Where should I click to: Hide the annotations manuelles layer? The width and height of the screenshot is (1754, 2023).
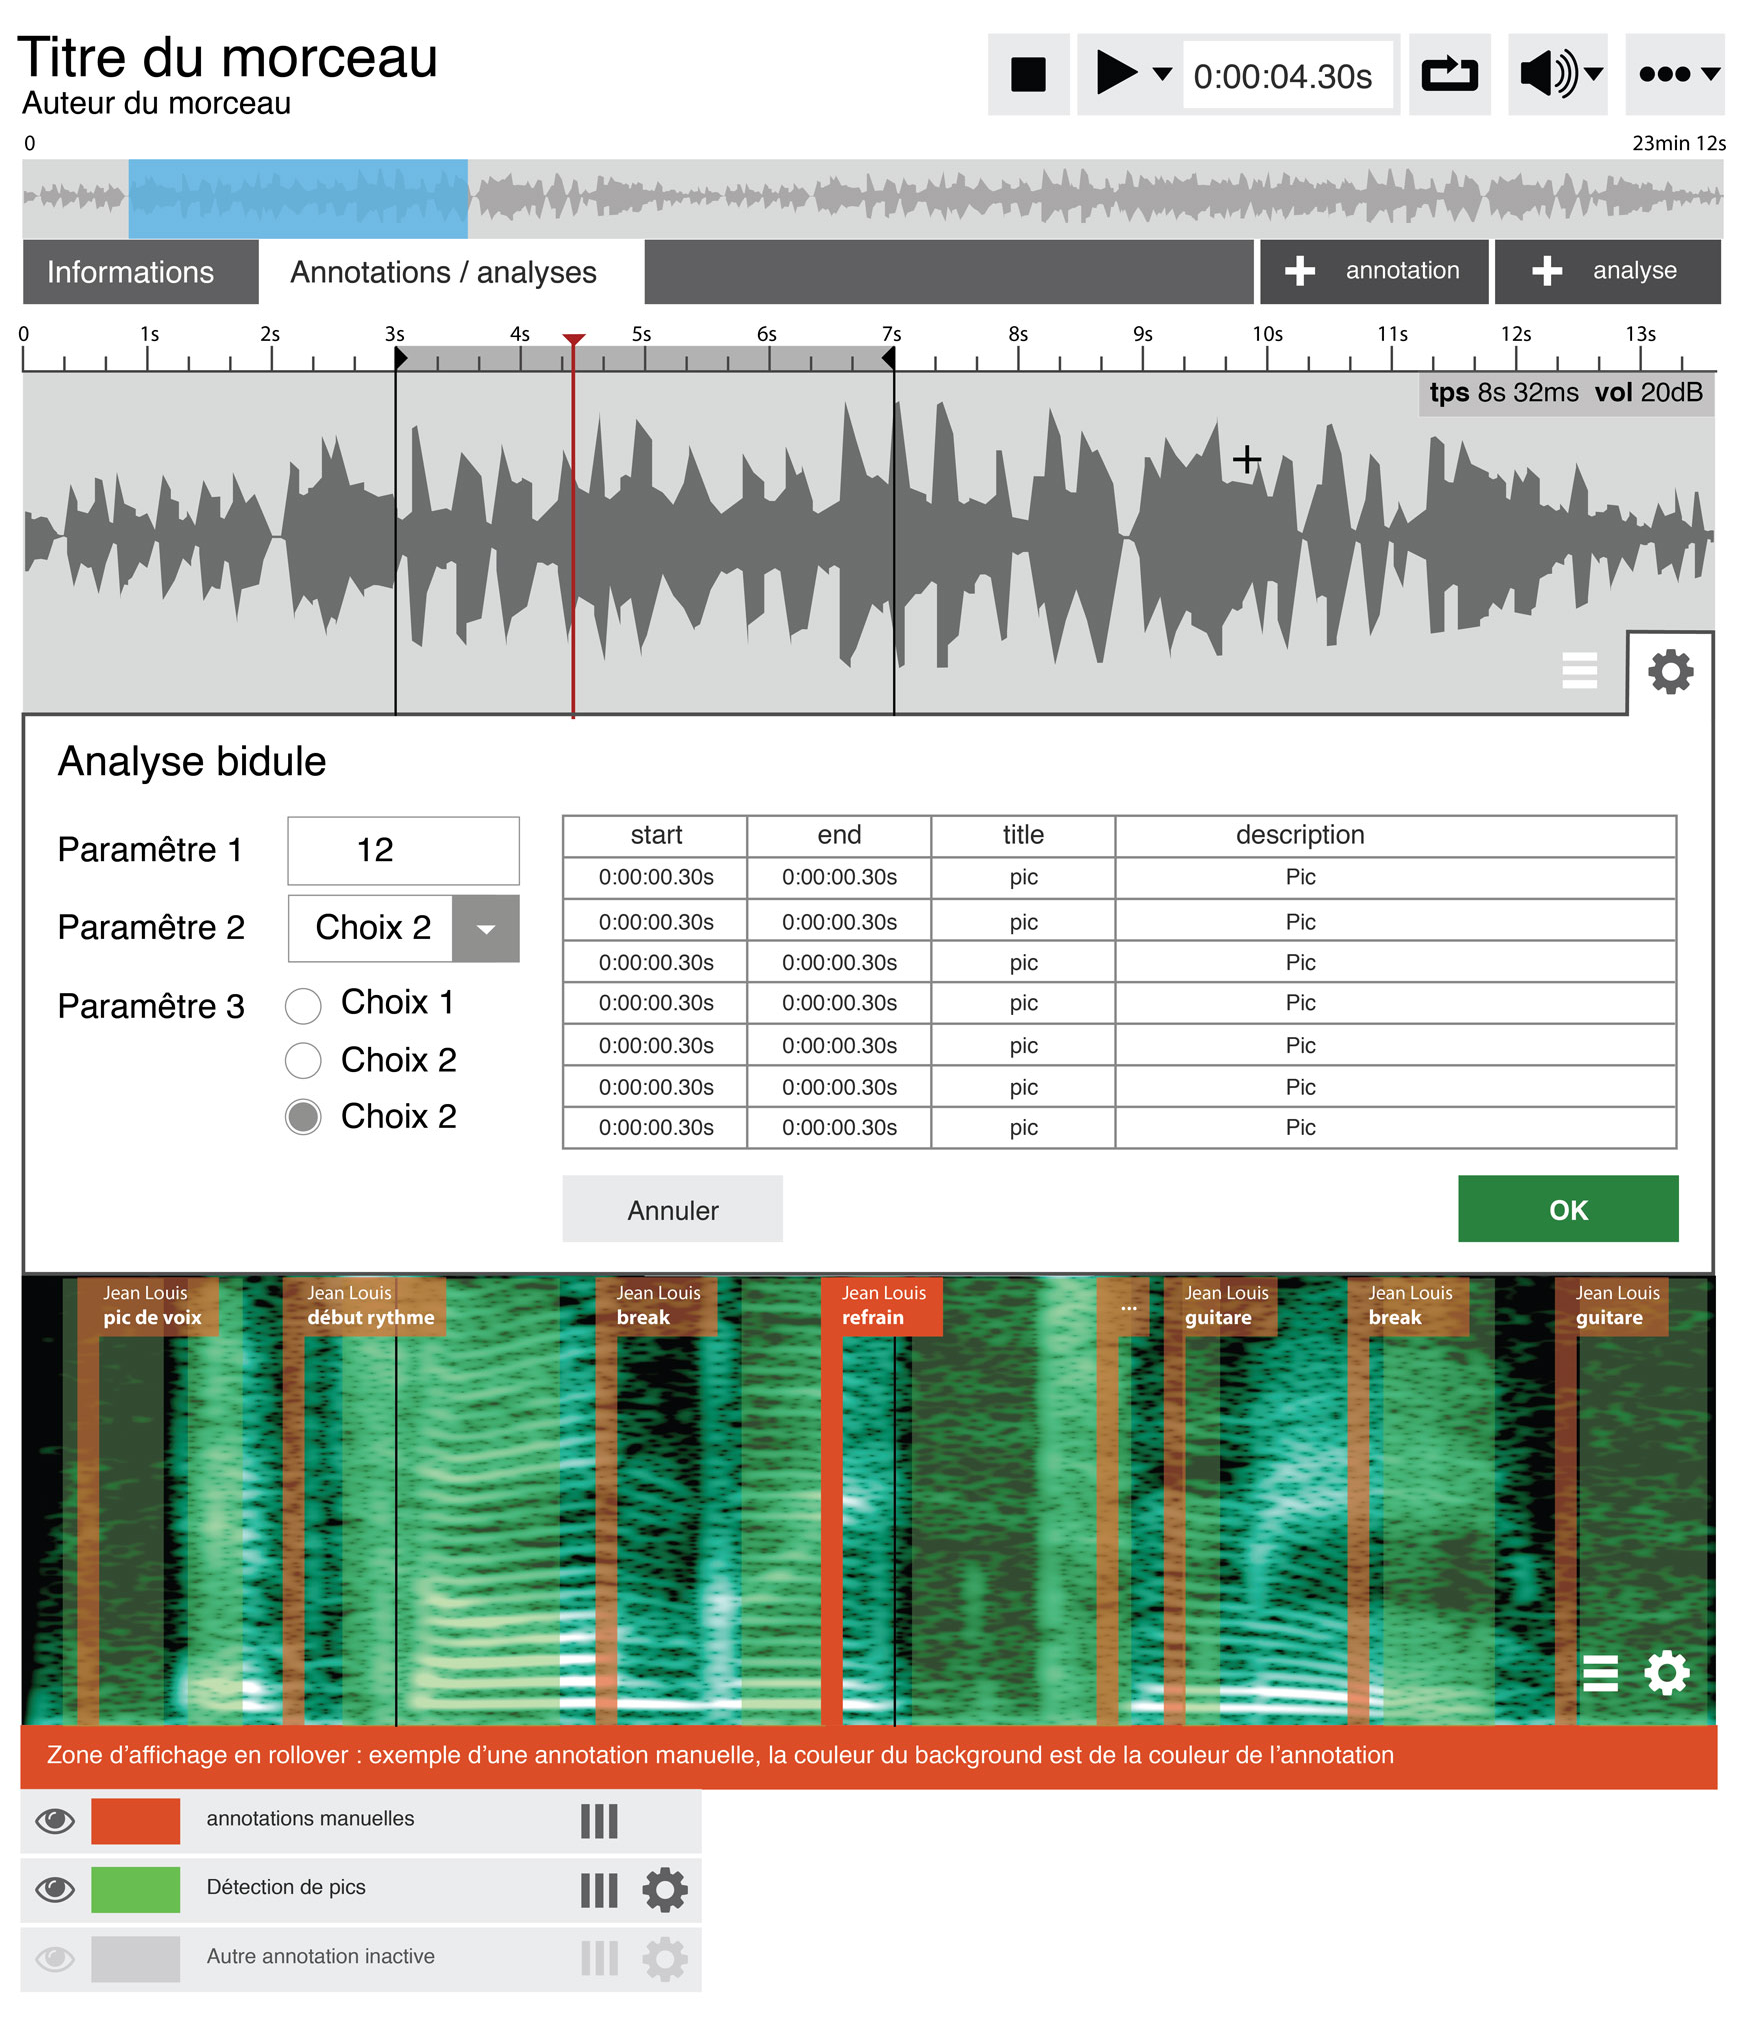[55, 1820]
